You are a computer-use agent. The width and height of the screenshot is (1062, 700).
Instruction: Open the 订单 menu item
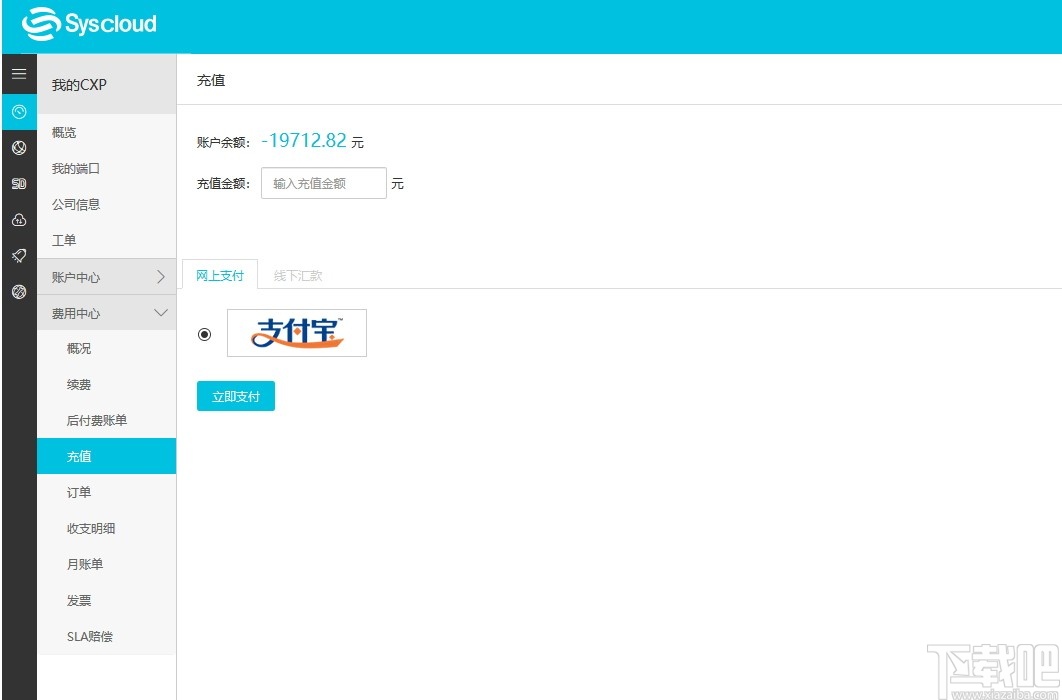pos(82,492)
